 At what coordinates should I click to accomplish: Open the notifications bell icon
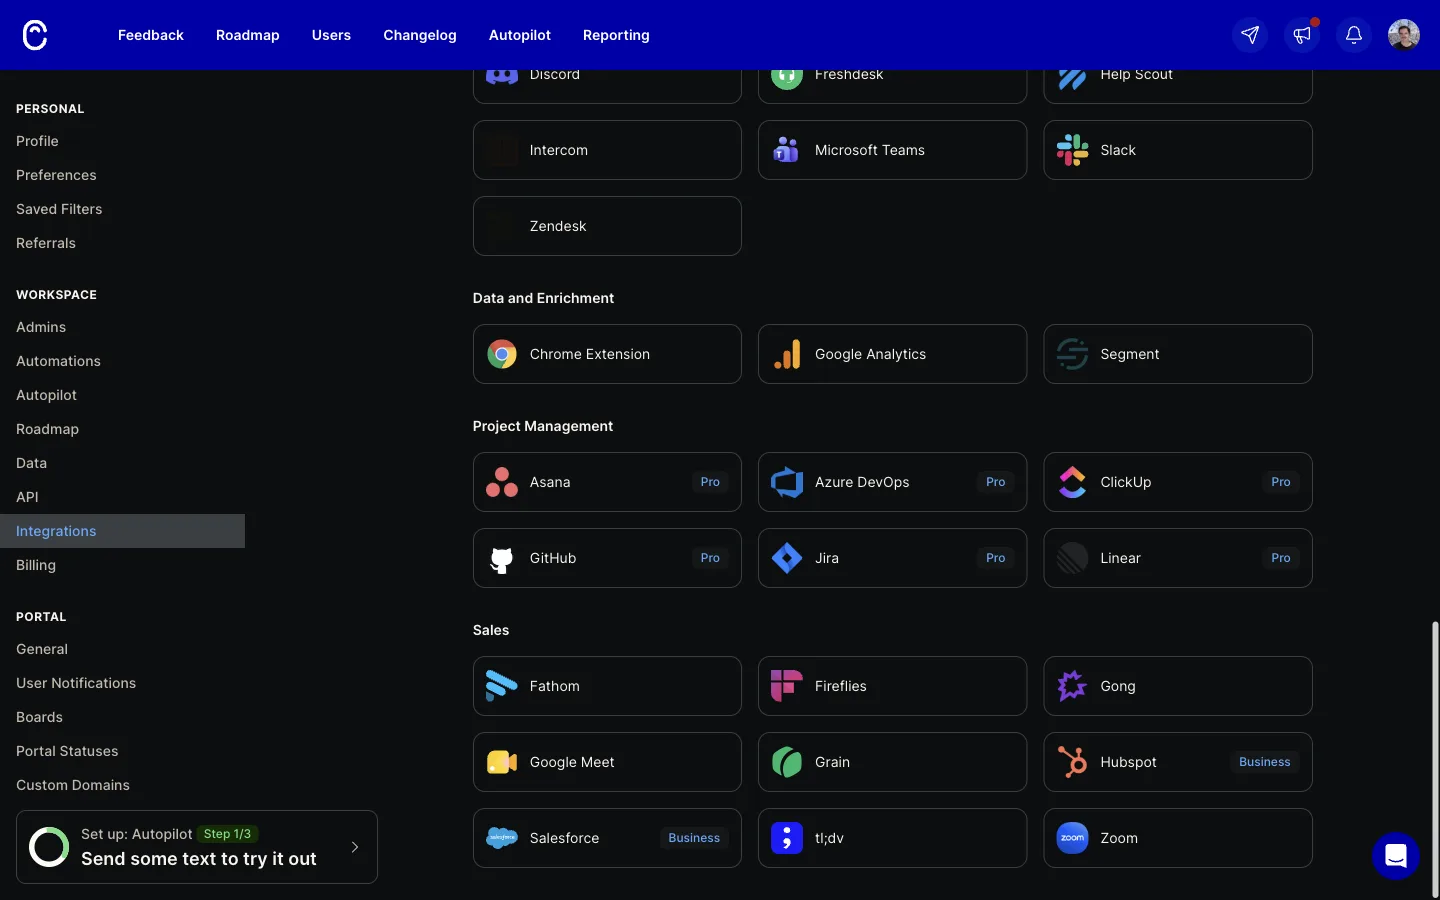click(x=1354, y=35)
